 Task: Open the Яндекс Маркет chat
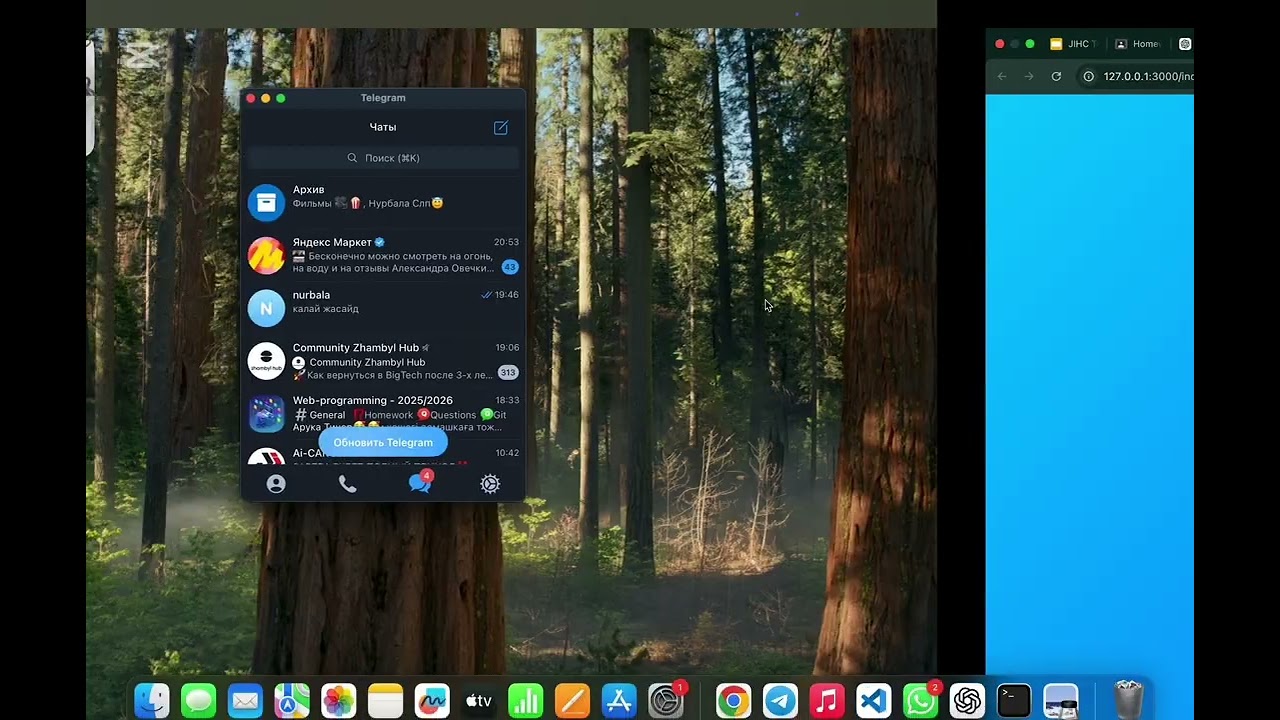pyautogui.click(x=383, y=255)
